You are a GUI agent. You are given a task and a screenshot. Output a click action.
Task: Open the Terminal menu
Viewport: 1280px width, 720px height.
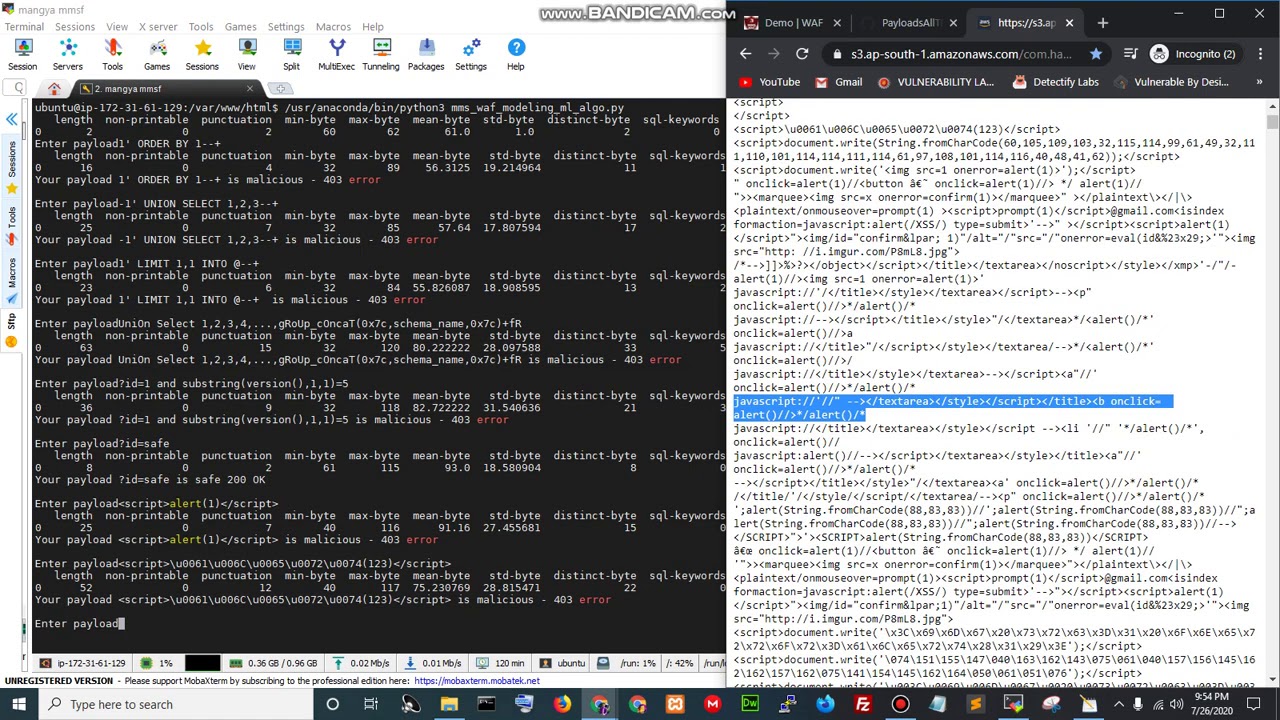[24, 27]
